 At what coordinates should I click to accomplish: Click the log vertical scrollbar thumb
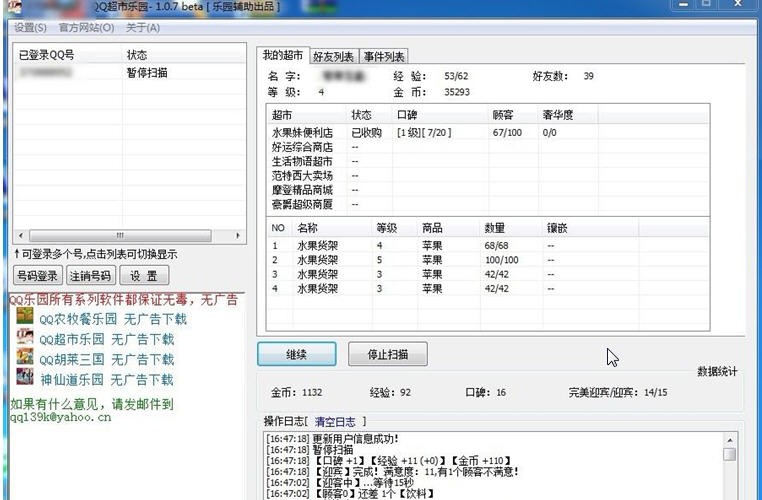[729, 454]
